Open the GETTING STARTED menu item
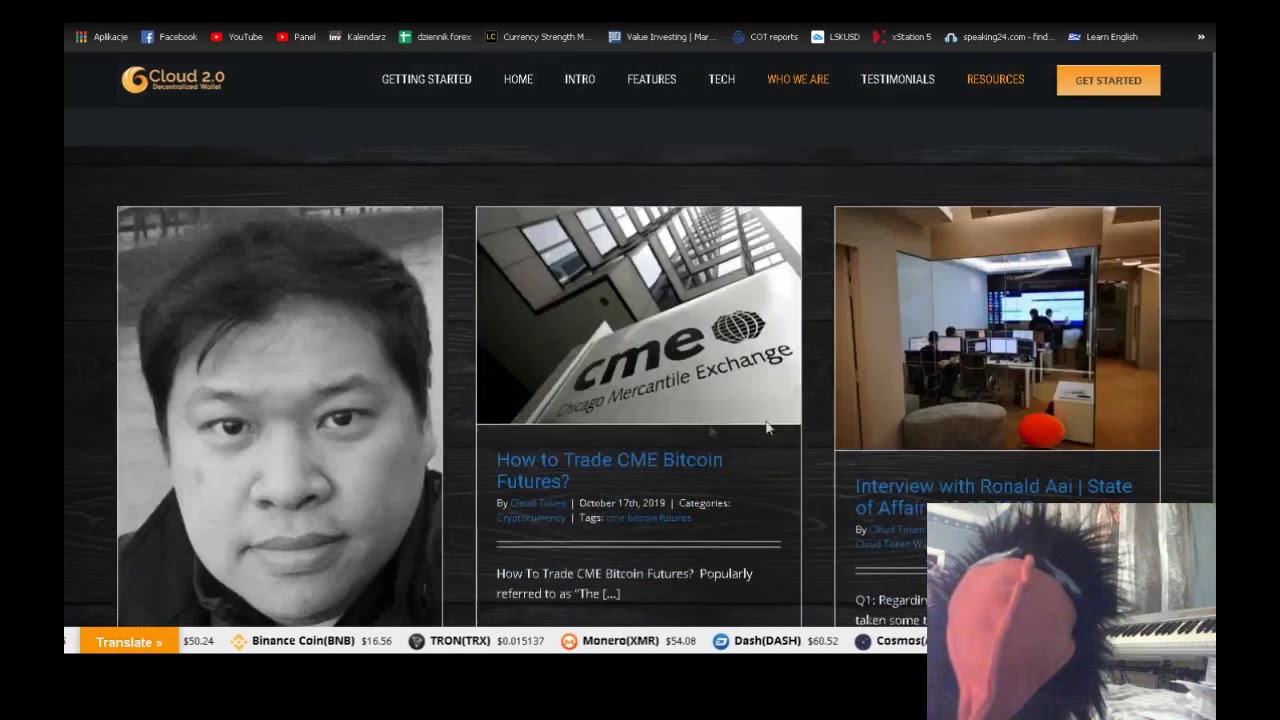The image size is (1280, 720). pyautogui.click(x=427, y=79)
